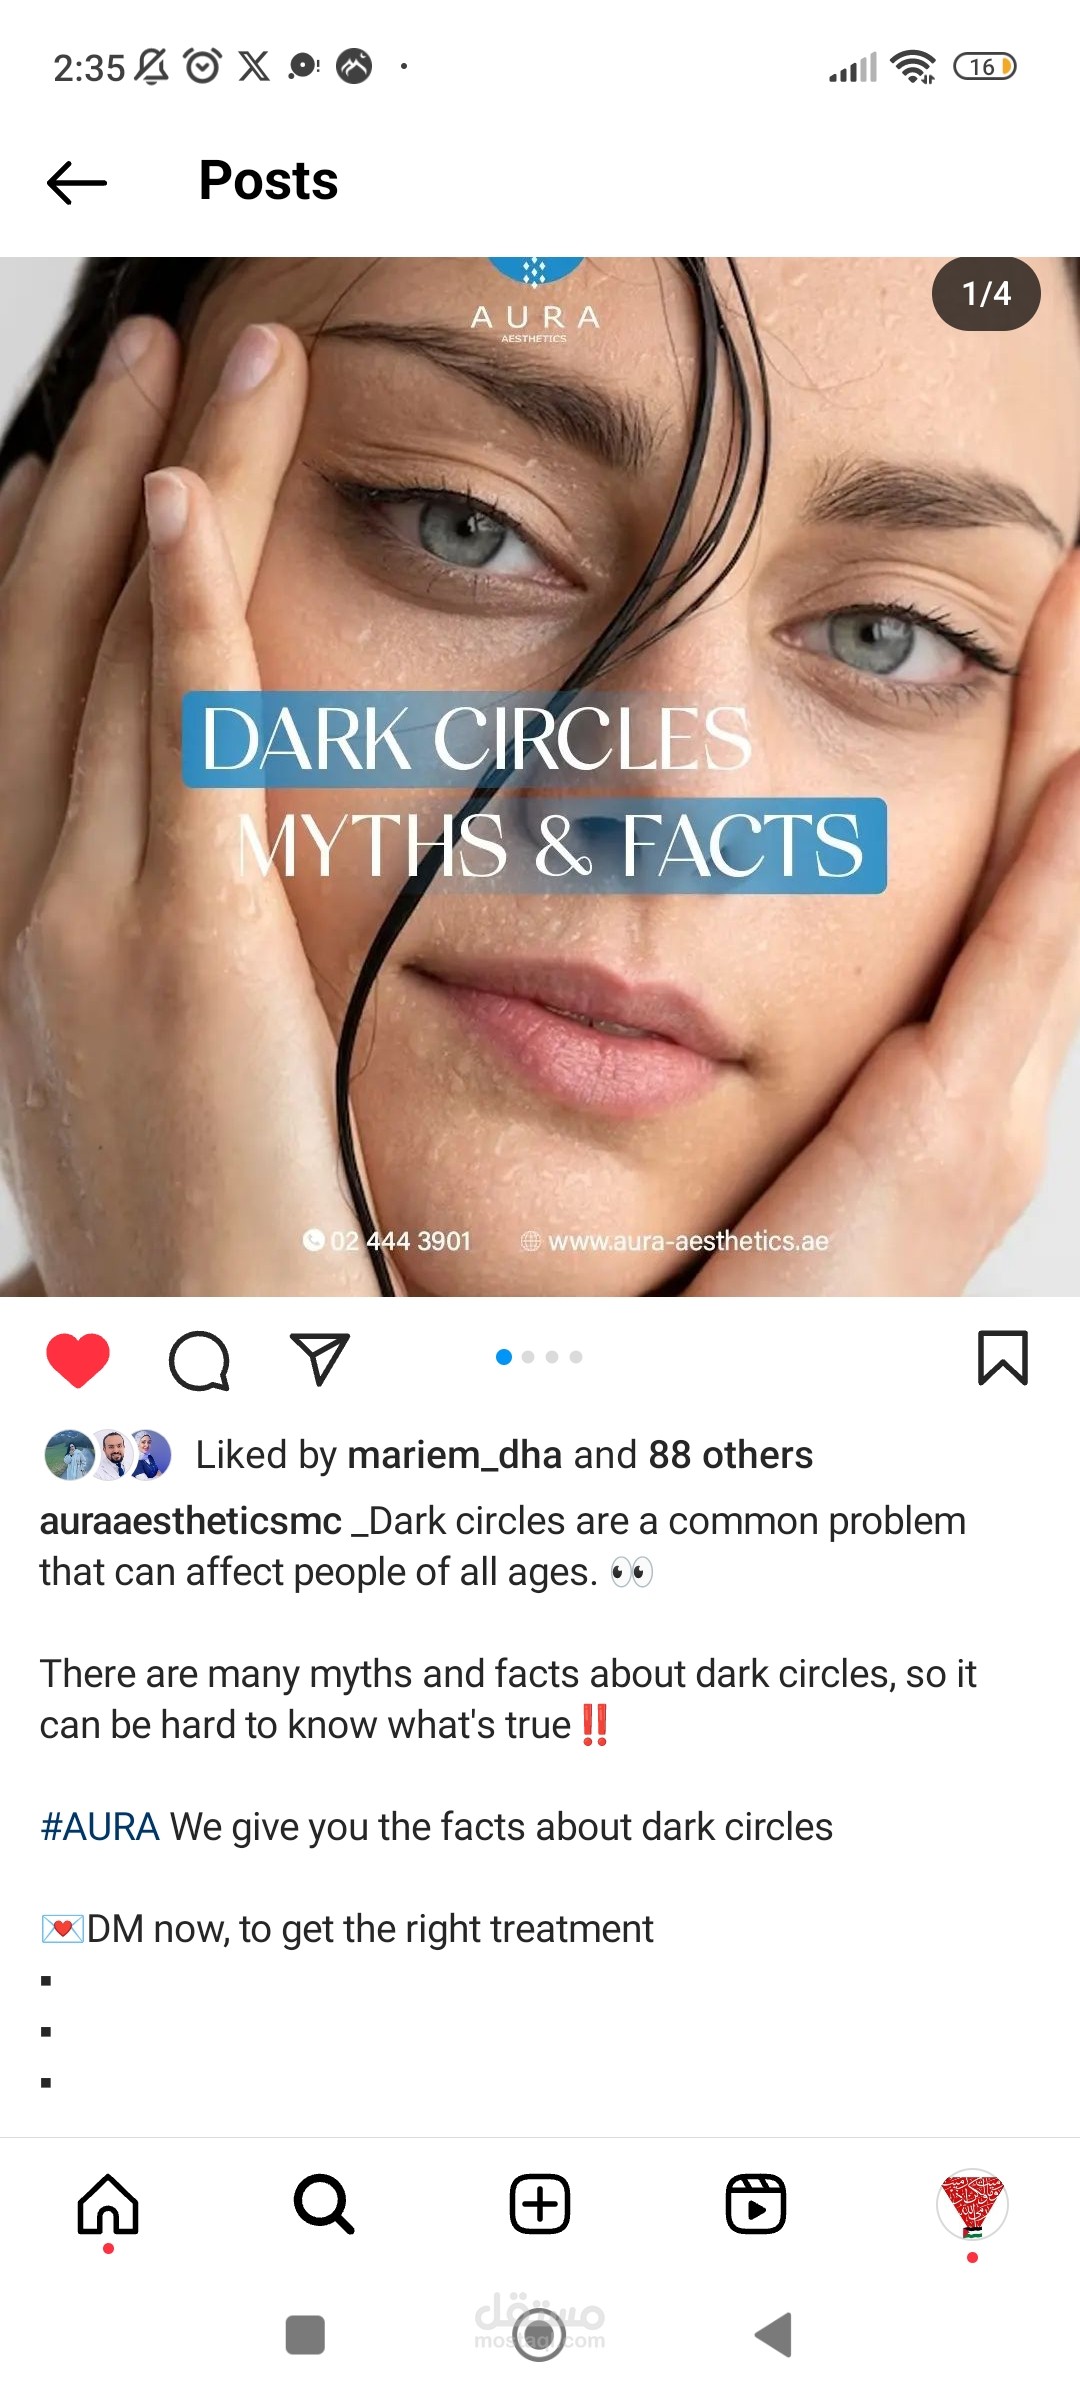1080x2400 pixels.
Task: Tap the 1/4 slide counter badge
Action: 986,294
